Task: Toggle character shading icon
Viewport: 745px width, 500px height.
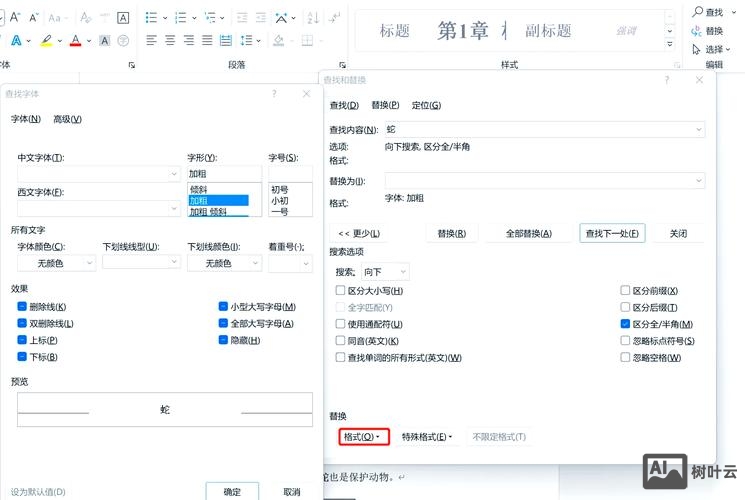Action: click(x=105, y=41)
